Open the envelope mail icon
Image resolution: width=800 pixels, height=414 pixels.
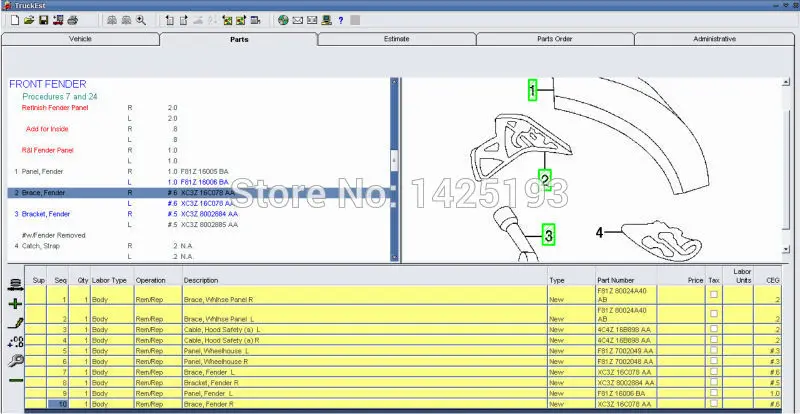pyautogui.click(x=297, y=20)
